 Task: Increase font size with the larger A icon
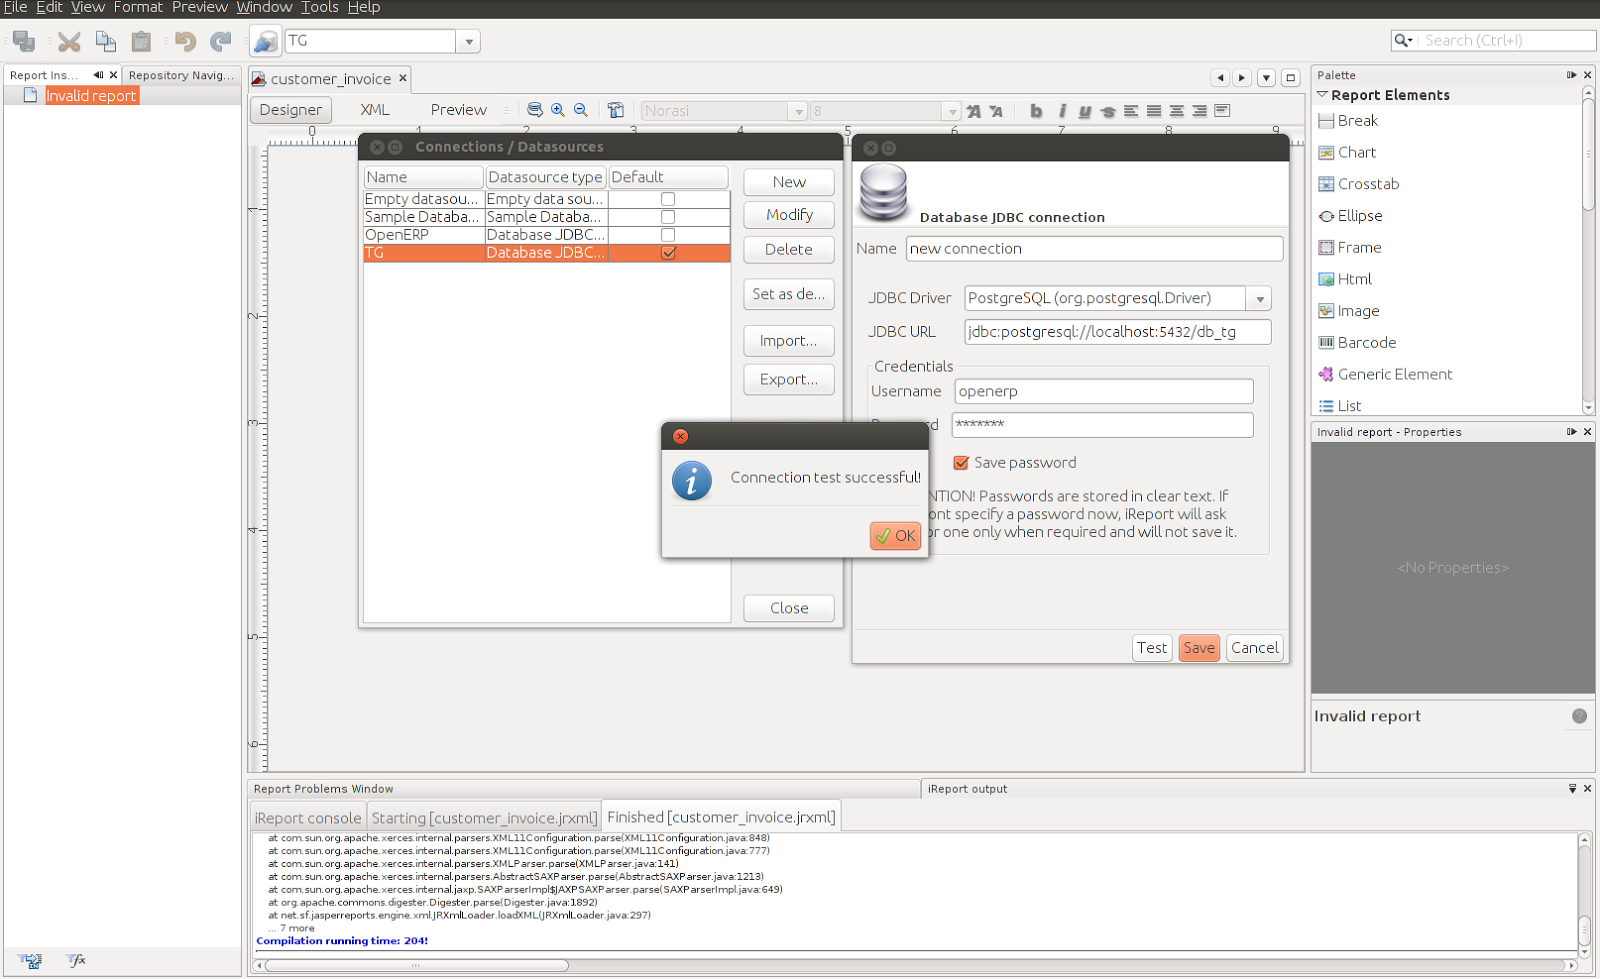pyautogui.click(x=973, y=111)
